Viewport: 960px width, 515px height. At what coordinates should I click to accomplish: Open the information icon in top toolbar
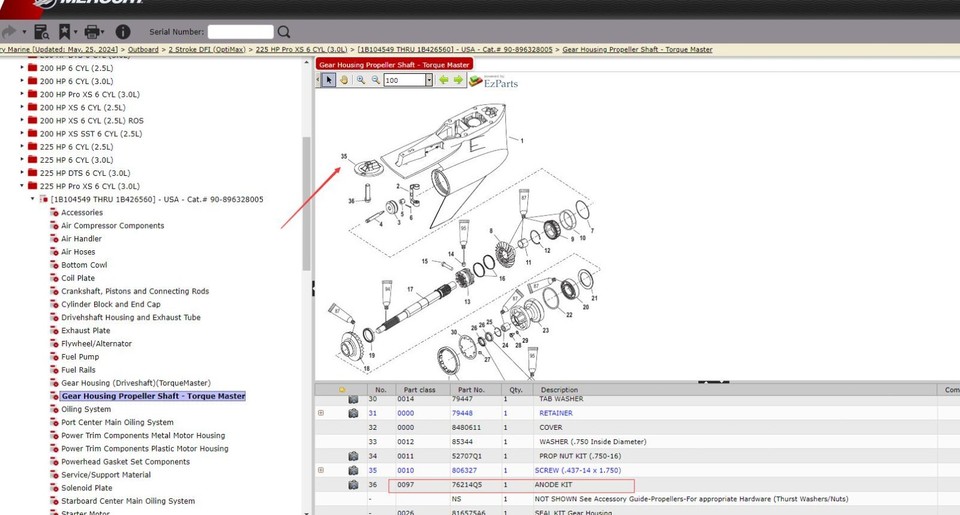(x=123, y=32)
